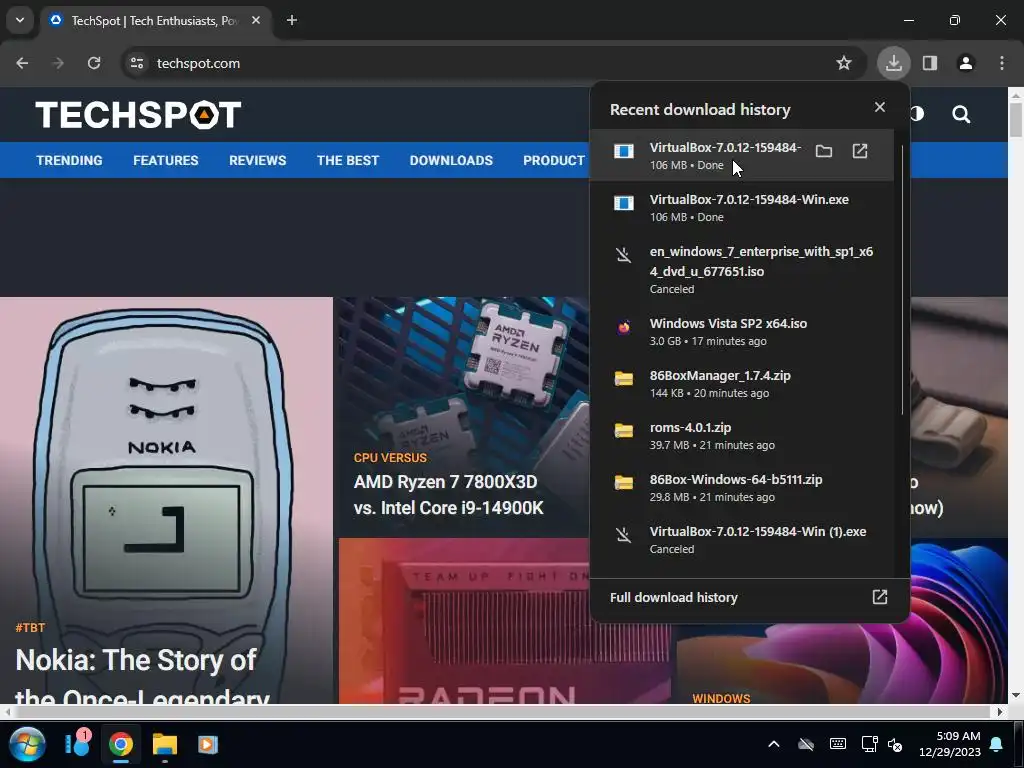This screenshot has width=1024, height=768.
Task: Click the page horizontal scrollbar
Action: click(x=503, y=711)
